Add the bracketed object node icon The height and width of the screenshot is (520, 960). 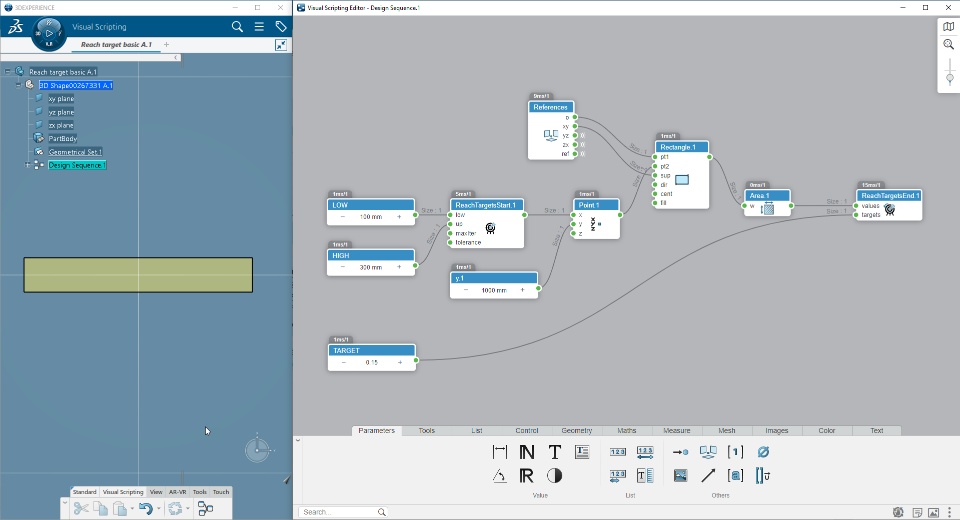735,476
